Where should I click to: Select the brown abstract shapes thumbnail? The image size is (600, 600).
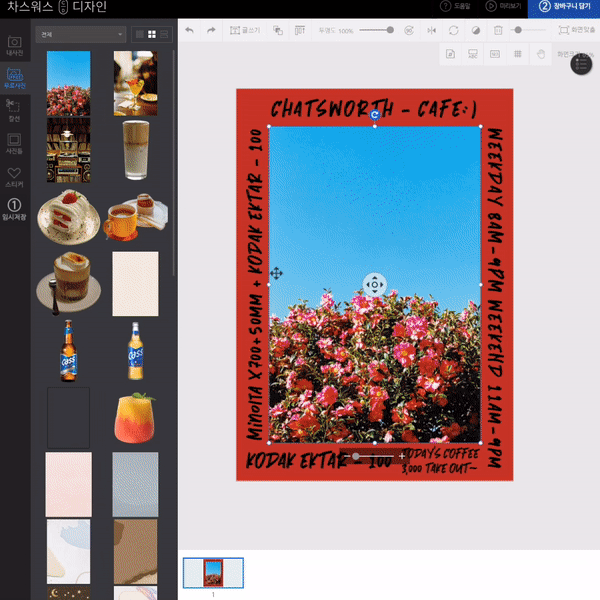135,551
